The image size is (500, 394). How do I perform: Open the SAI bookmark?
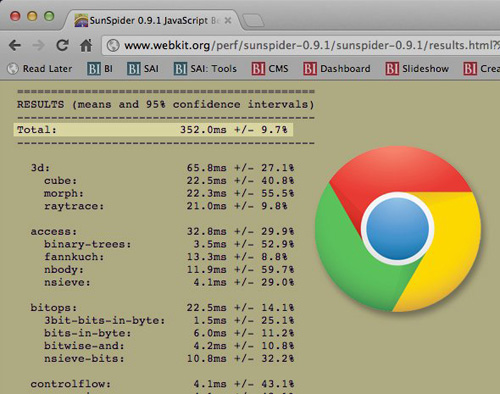tap(143, 69)
